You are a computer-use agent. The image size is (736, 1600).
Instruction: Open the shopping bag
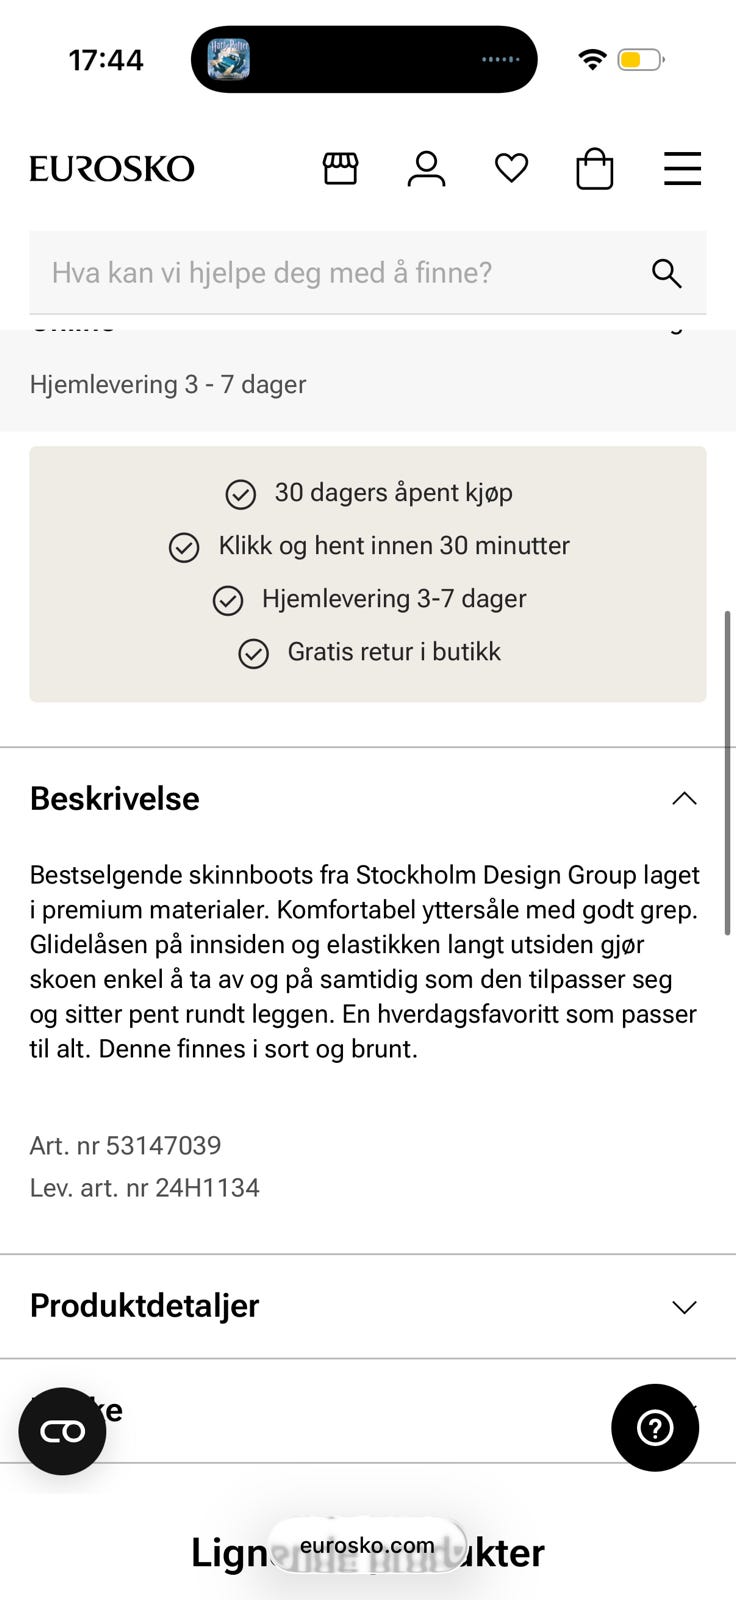coord(595,169)
